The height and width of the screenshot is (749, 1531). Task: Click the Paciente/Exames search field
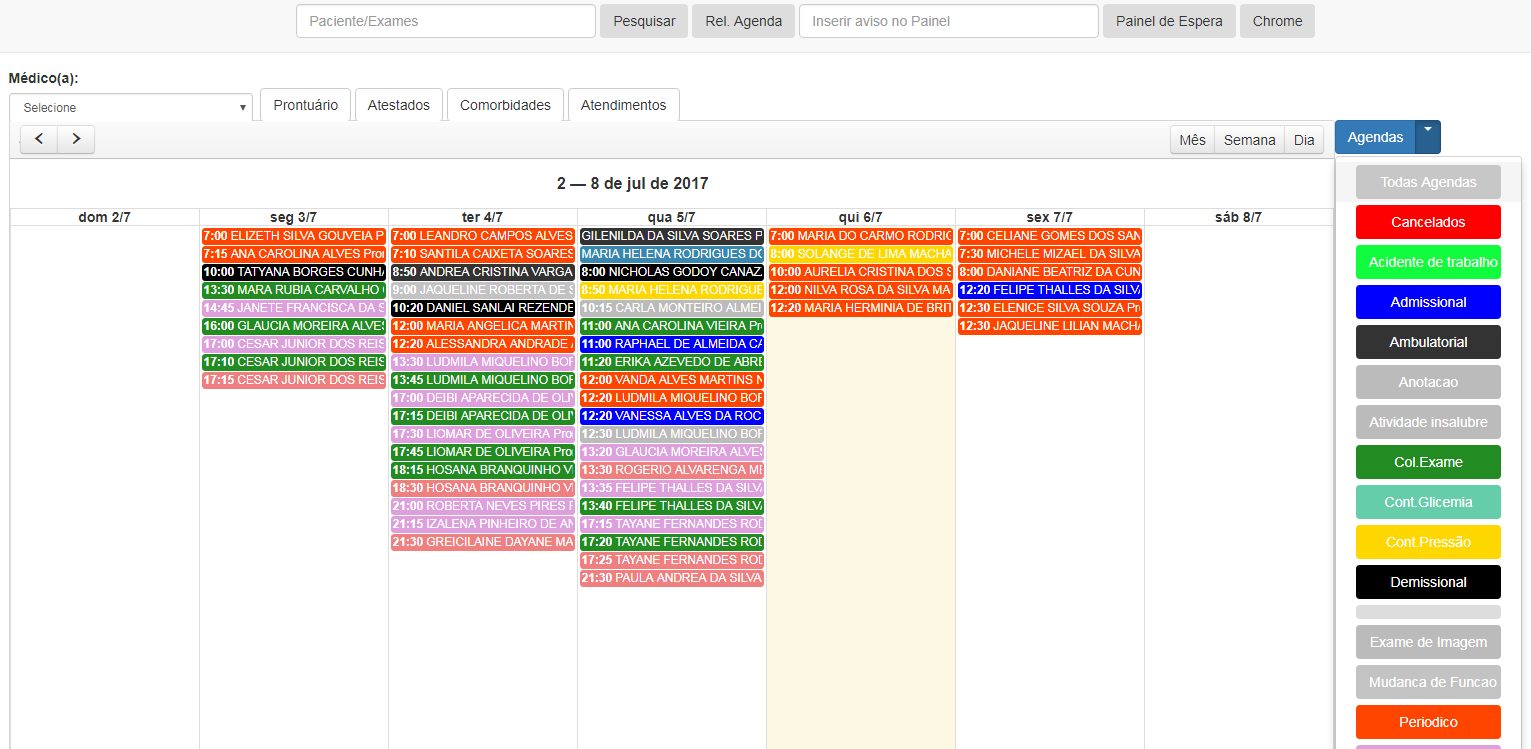coord(446,21)
